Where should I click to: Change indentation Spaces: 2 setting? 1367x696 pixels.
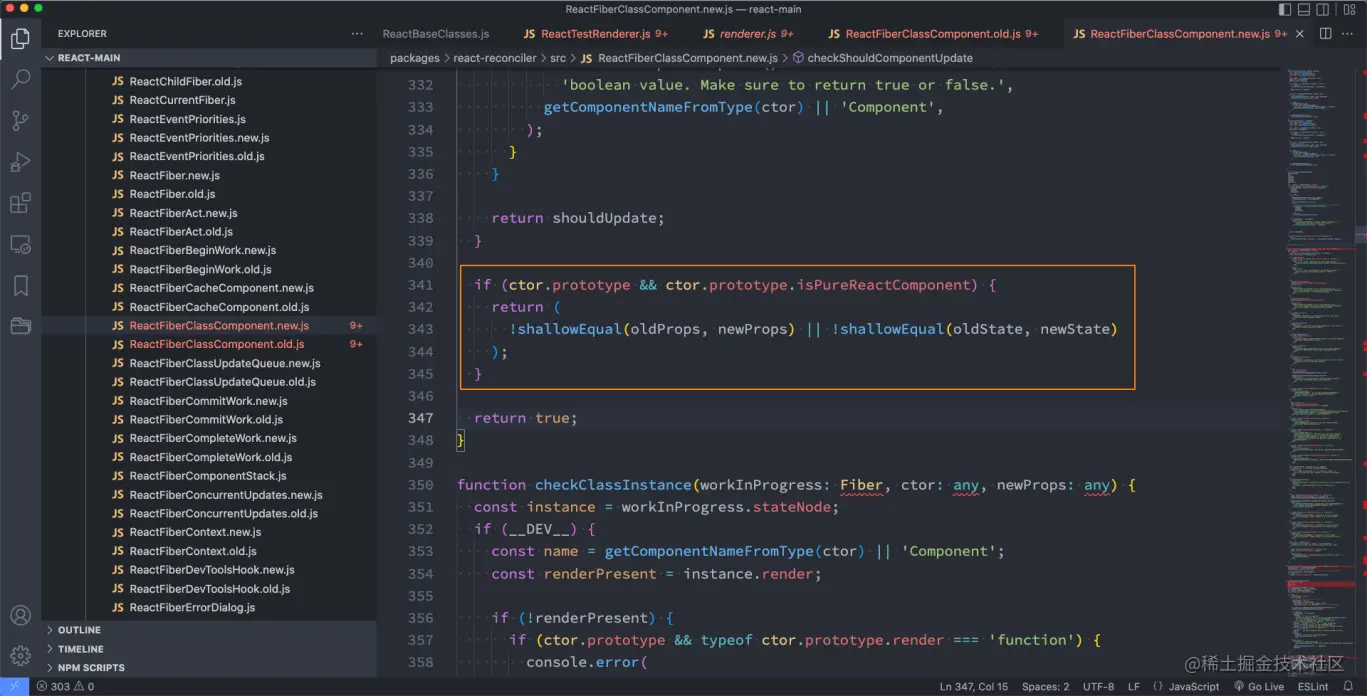pyautogui.click(x=1045, y=687)
